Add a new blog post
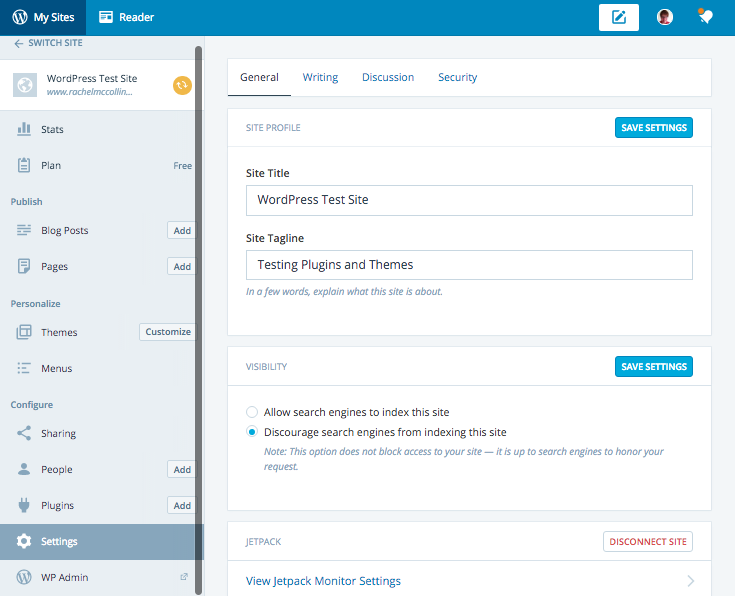The image size is (735, 596). tap(182, 230)
